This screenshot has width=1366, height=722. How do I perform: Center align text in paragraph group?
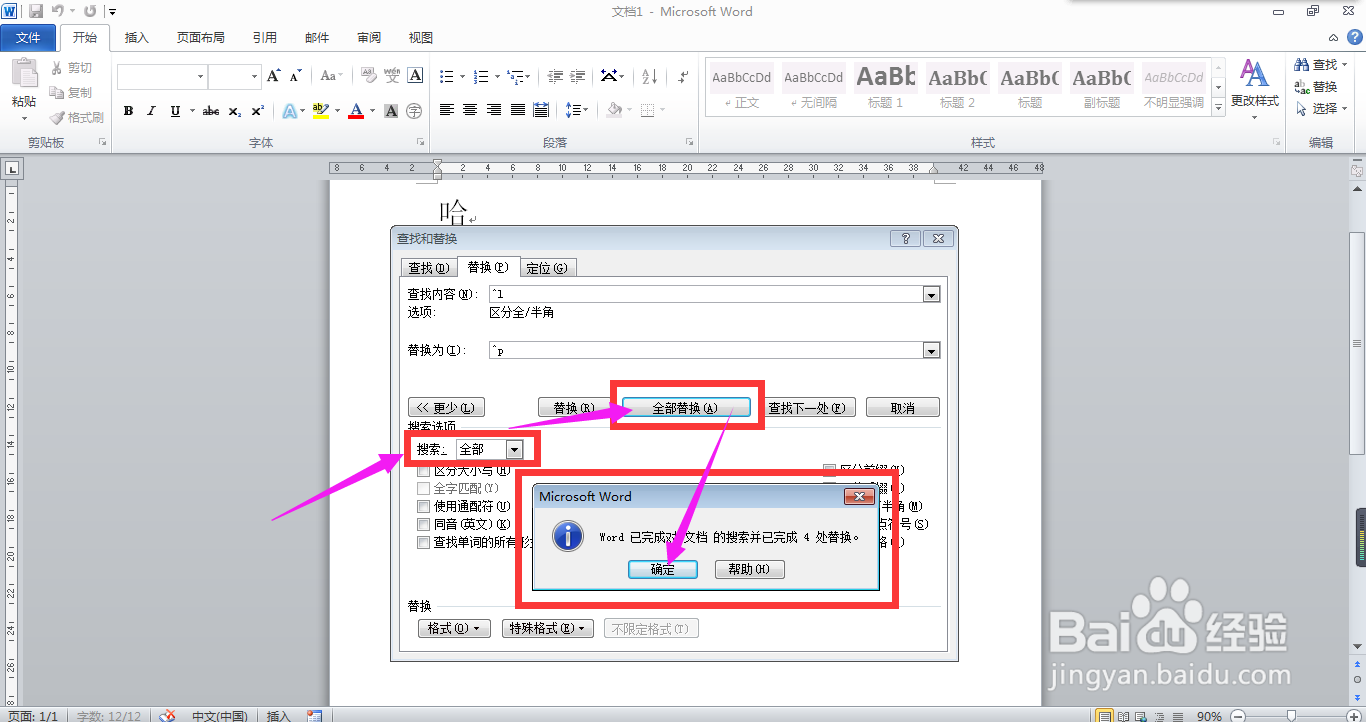point(470,110)
